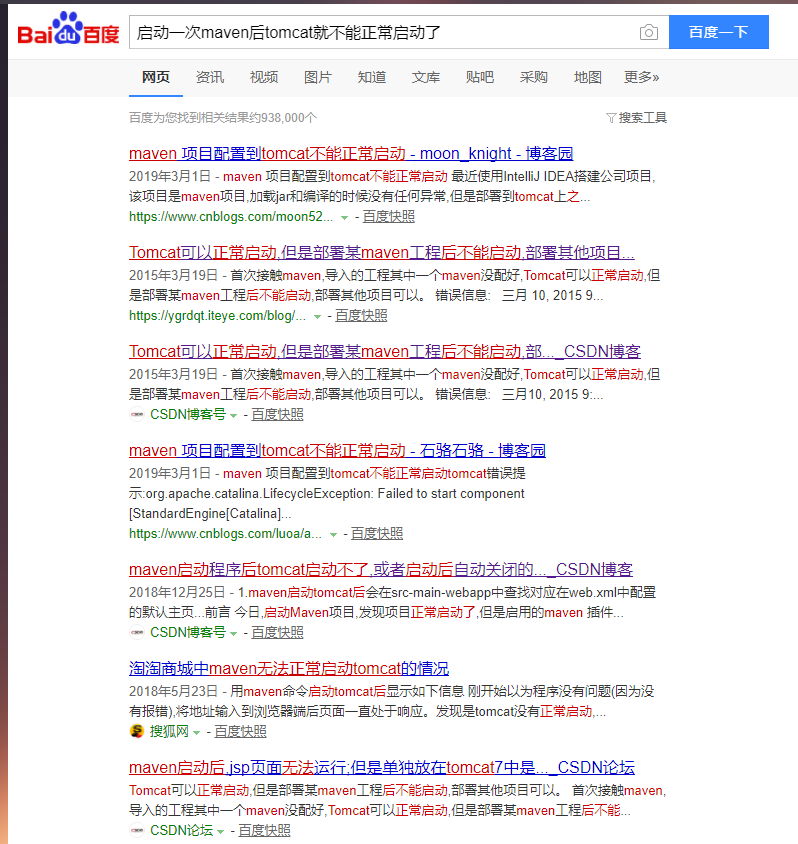Viewport: 798px width, 844px height.
Task: Open 百度快照 for 2018年12月25日 CSDN result
Action: [x=277, y=633]
